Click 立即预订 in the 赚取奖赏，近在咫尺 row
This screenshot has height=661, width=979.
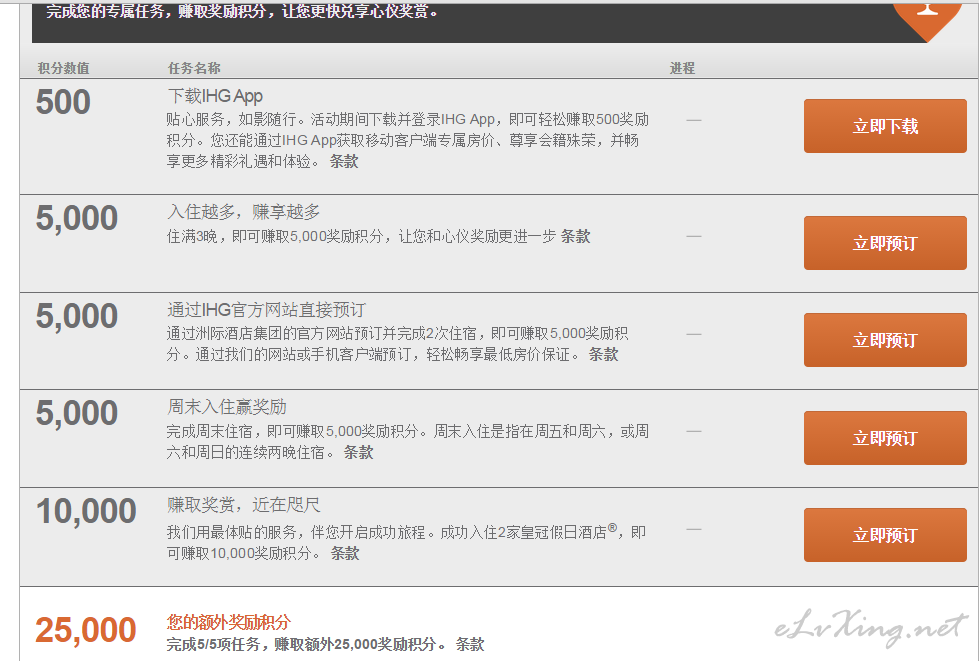coord(885,535)
